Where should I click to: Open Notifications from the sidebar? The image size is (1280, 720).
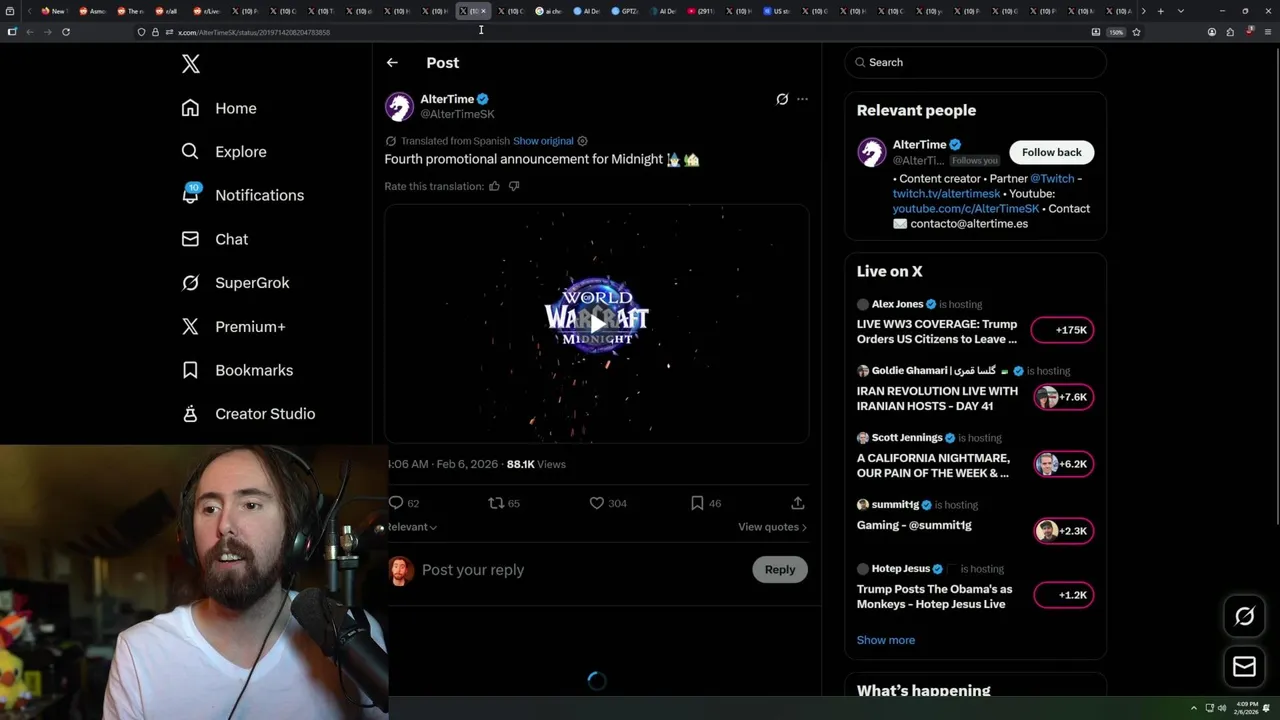242,195
